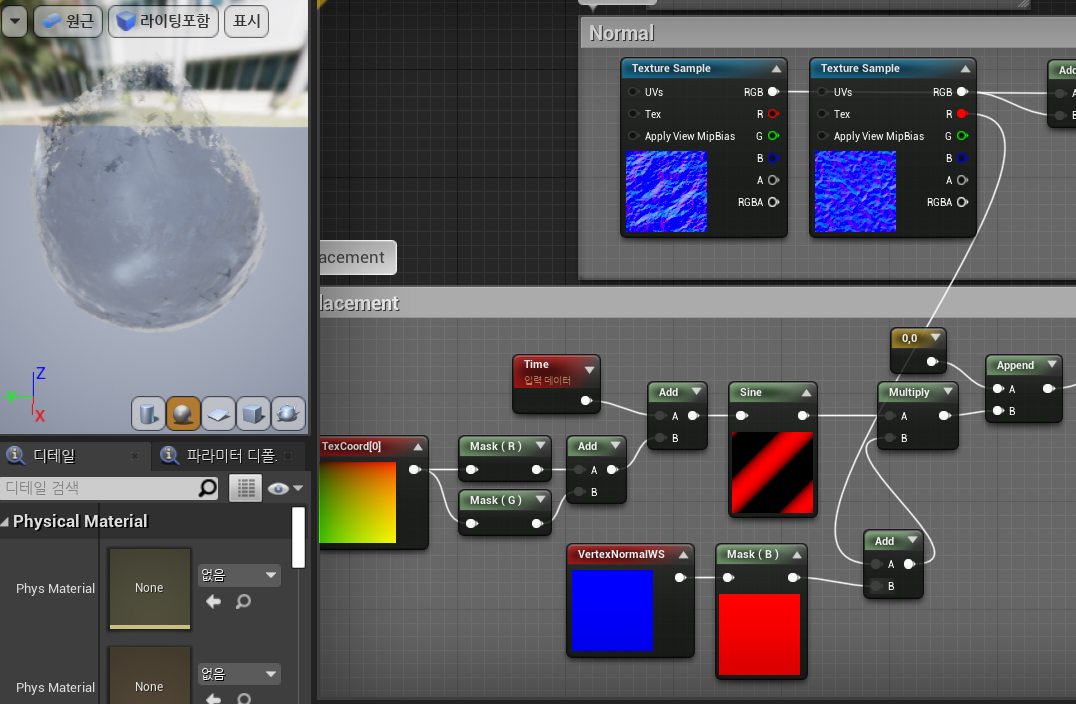The image size is (1076, 704).
Task: Click the 표시 show button
Action: click(x=246, y=21)
